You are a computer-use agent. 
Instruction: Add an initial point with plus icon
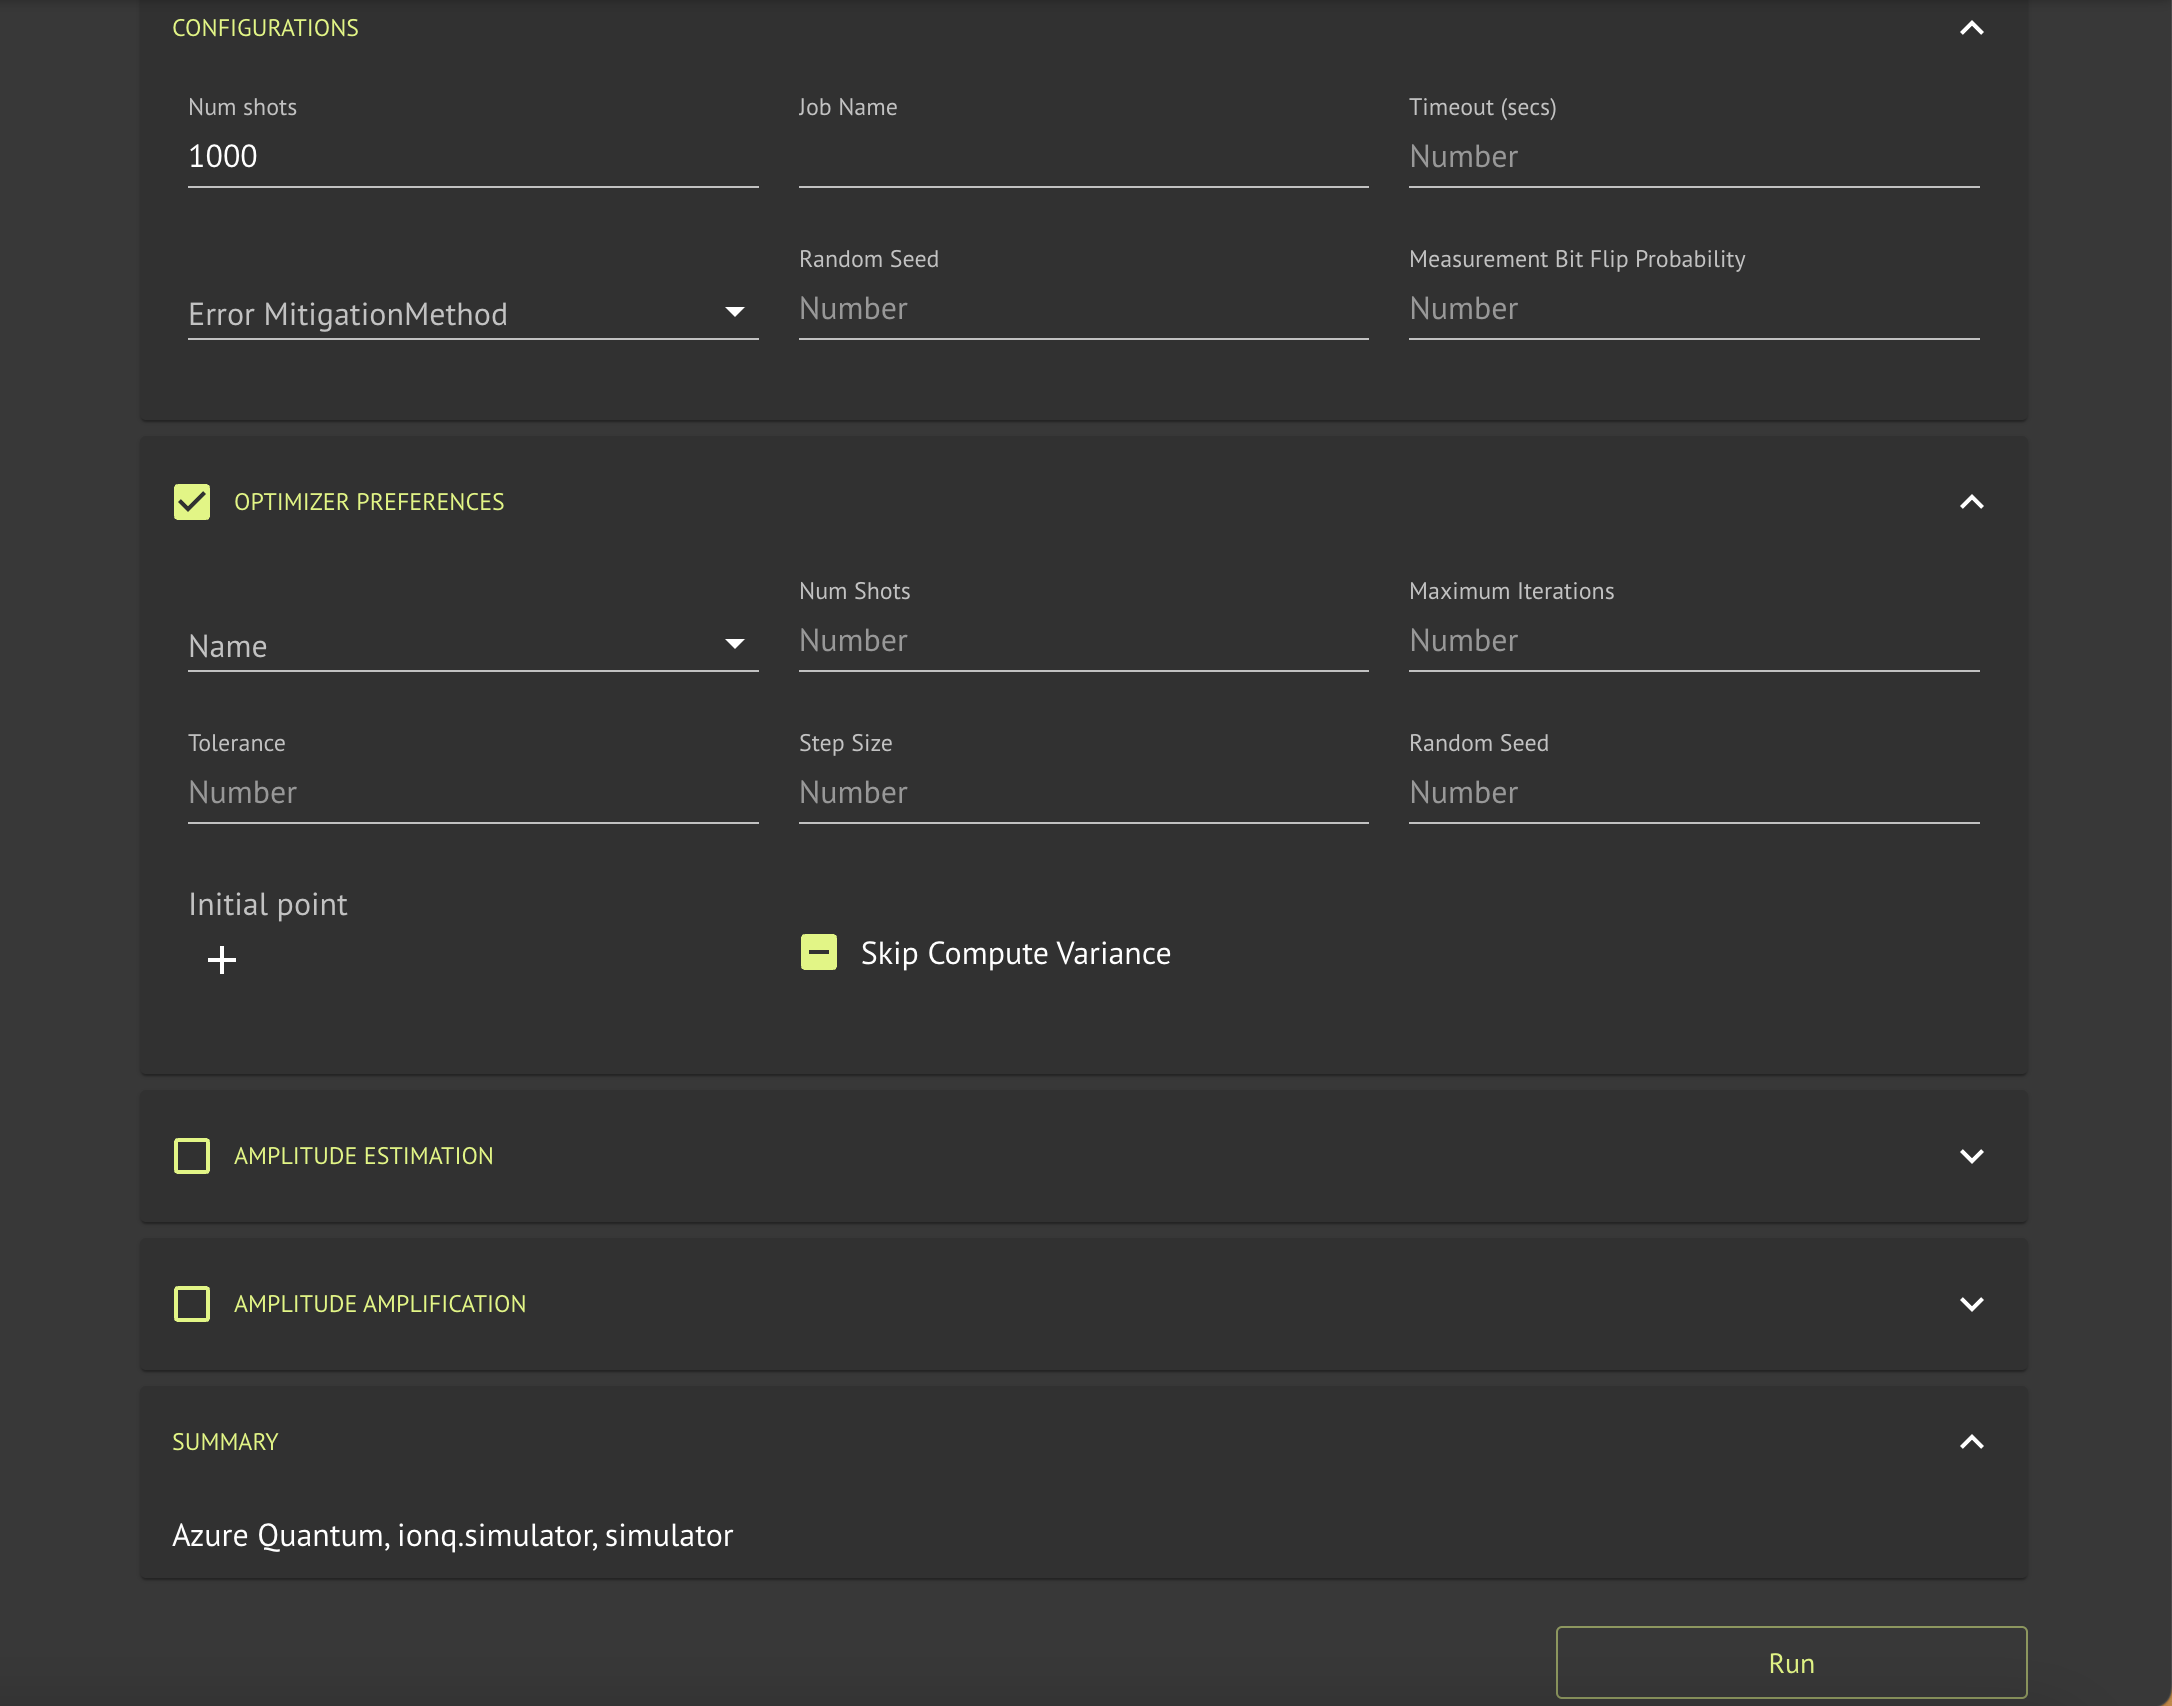coord(222,960)
